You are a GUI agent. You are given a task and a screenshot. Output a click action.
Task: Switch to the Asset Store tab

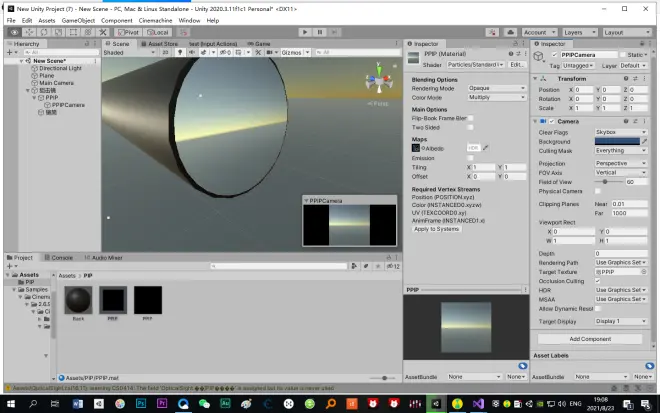click(x=162, y=44)
